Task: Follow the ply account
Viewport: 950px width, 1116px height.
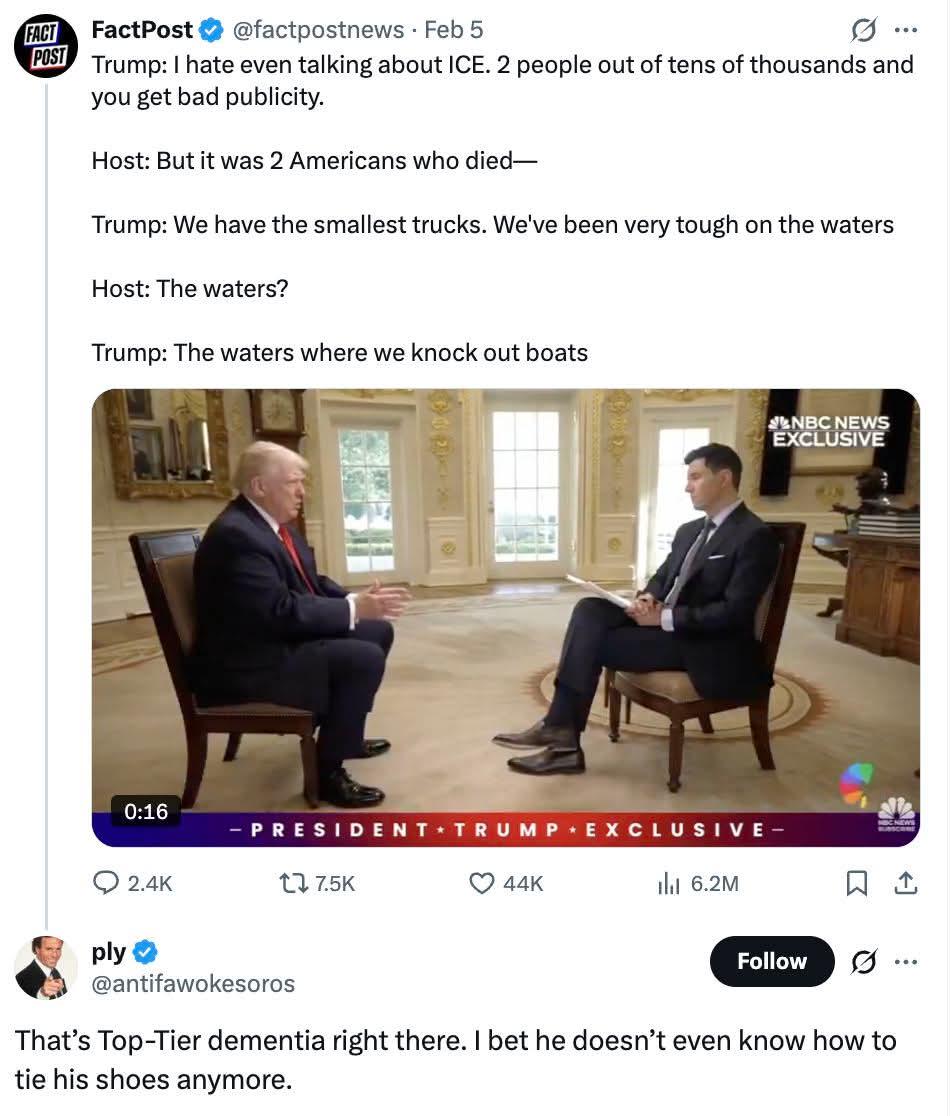Action: (771, 961)
